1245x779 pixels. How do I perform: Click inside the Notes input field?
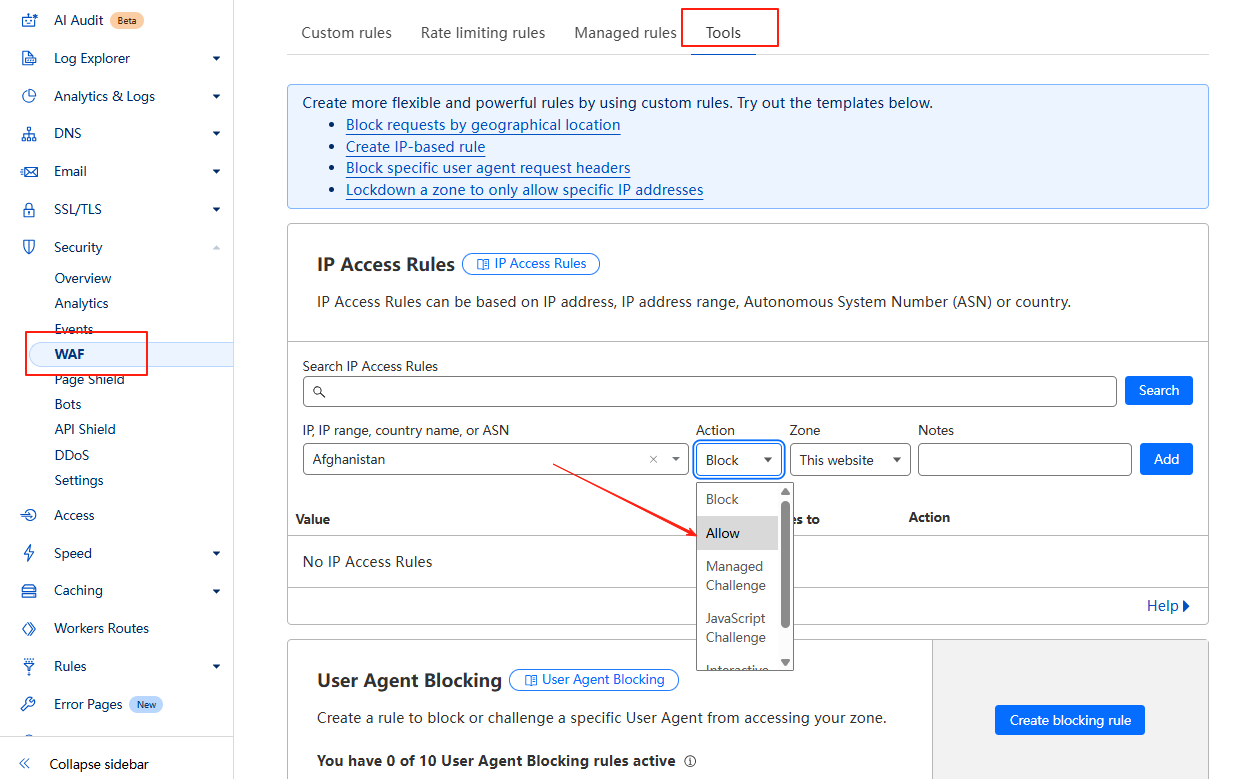1024,459
